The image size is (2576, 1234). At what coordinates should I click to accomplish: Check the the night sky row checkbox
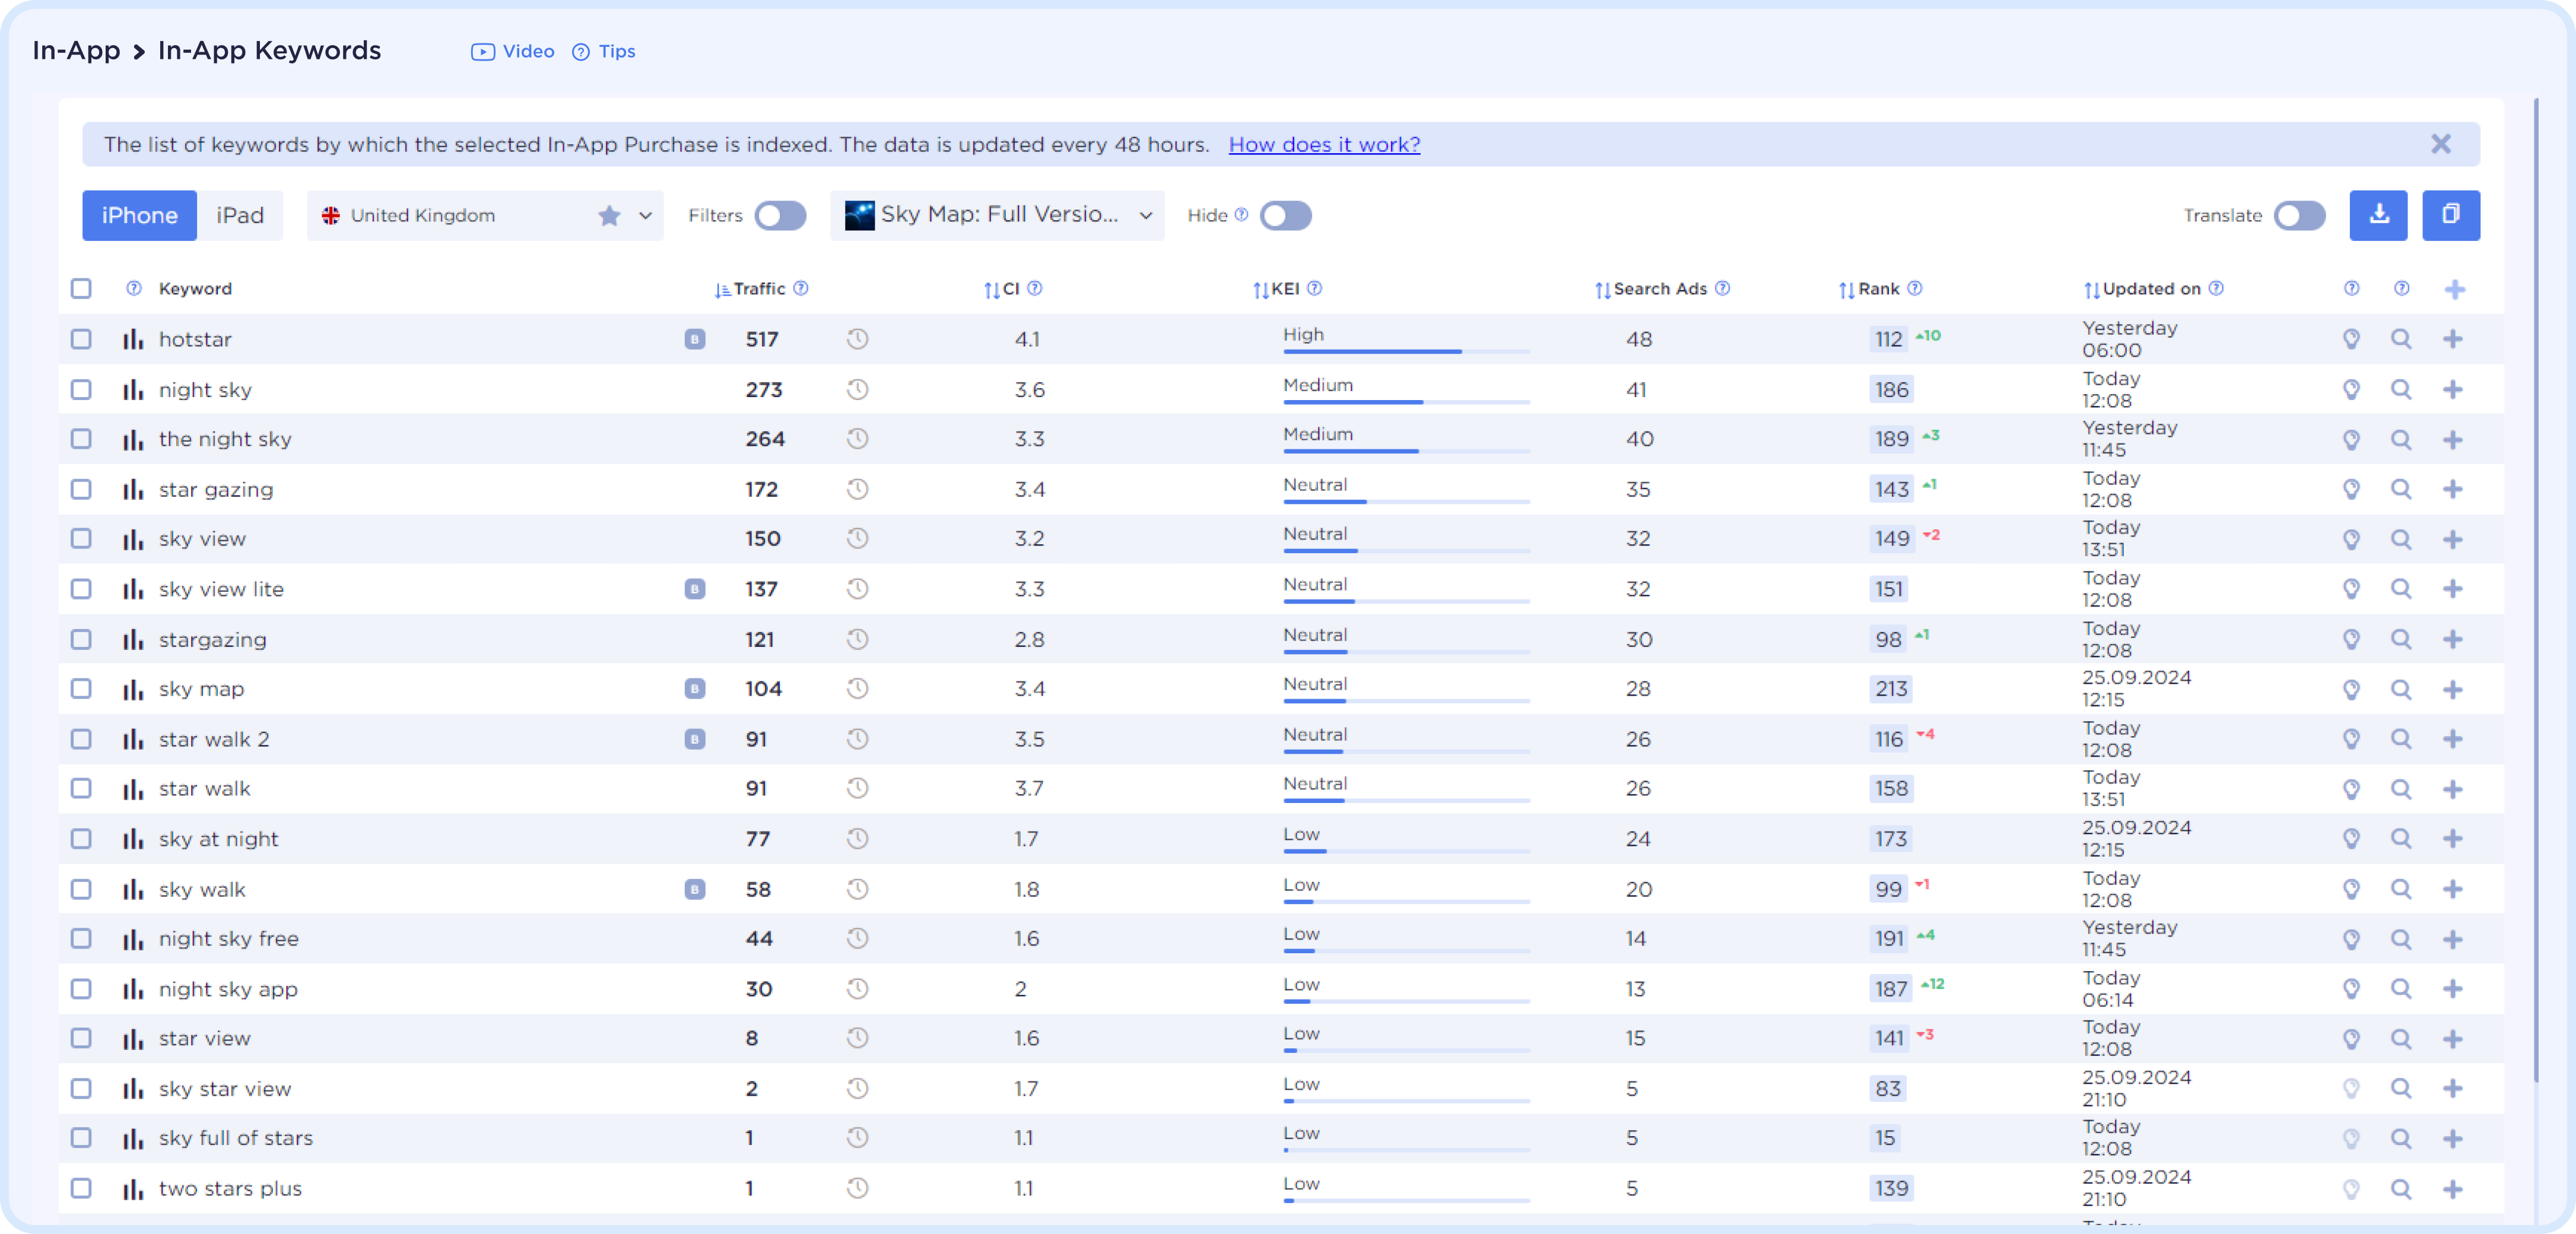(x=81, y=439)
